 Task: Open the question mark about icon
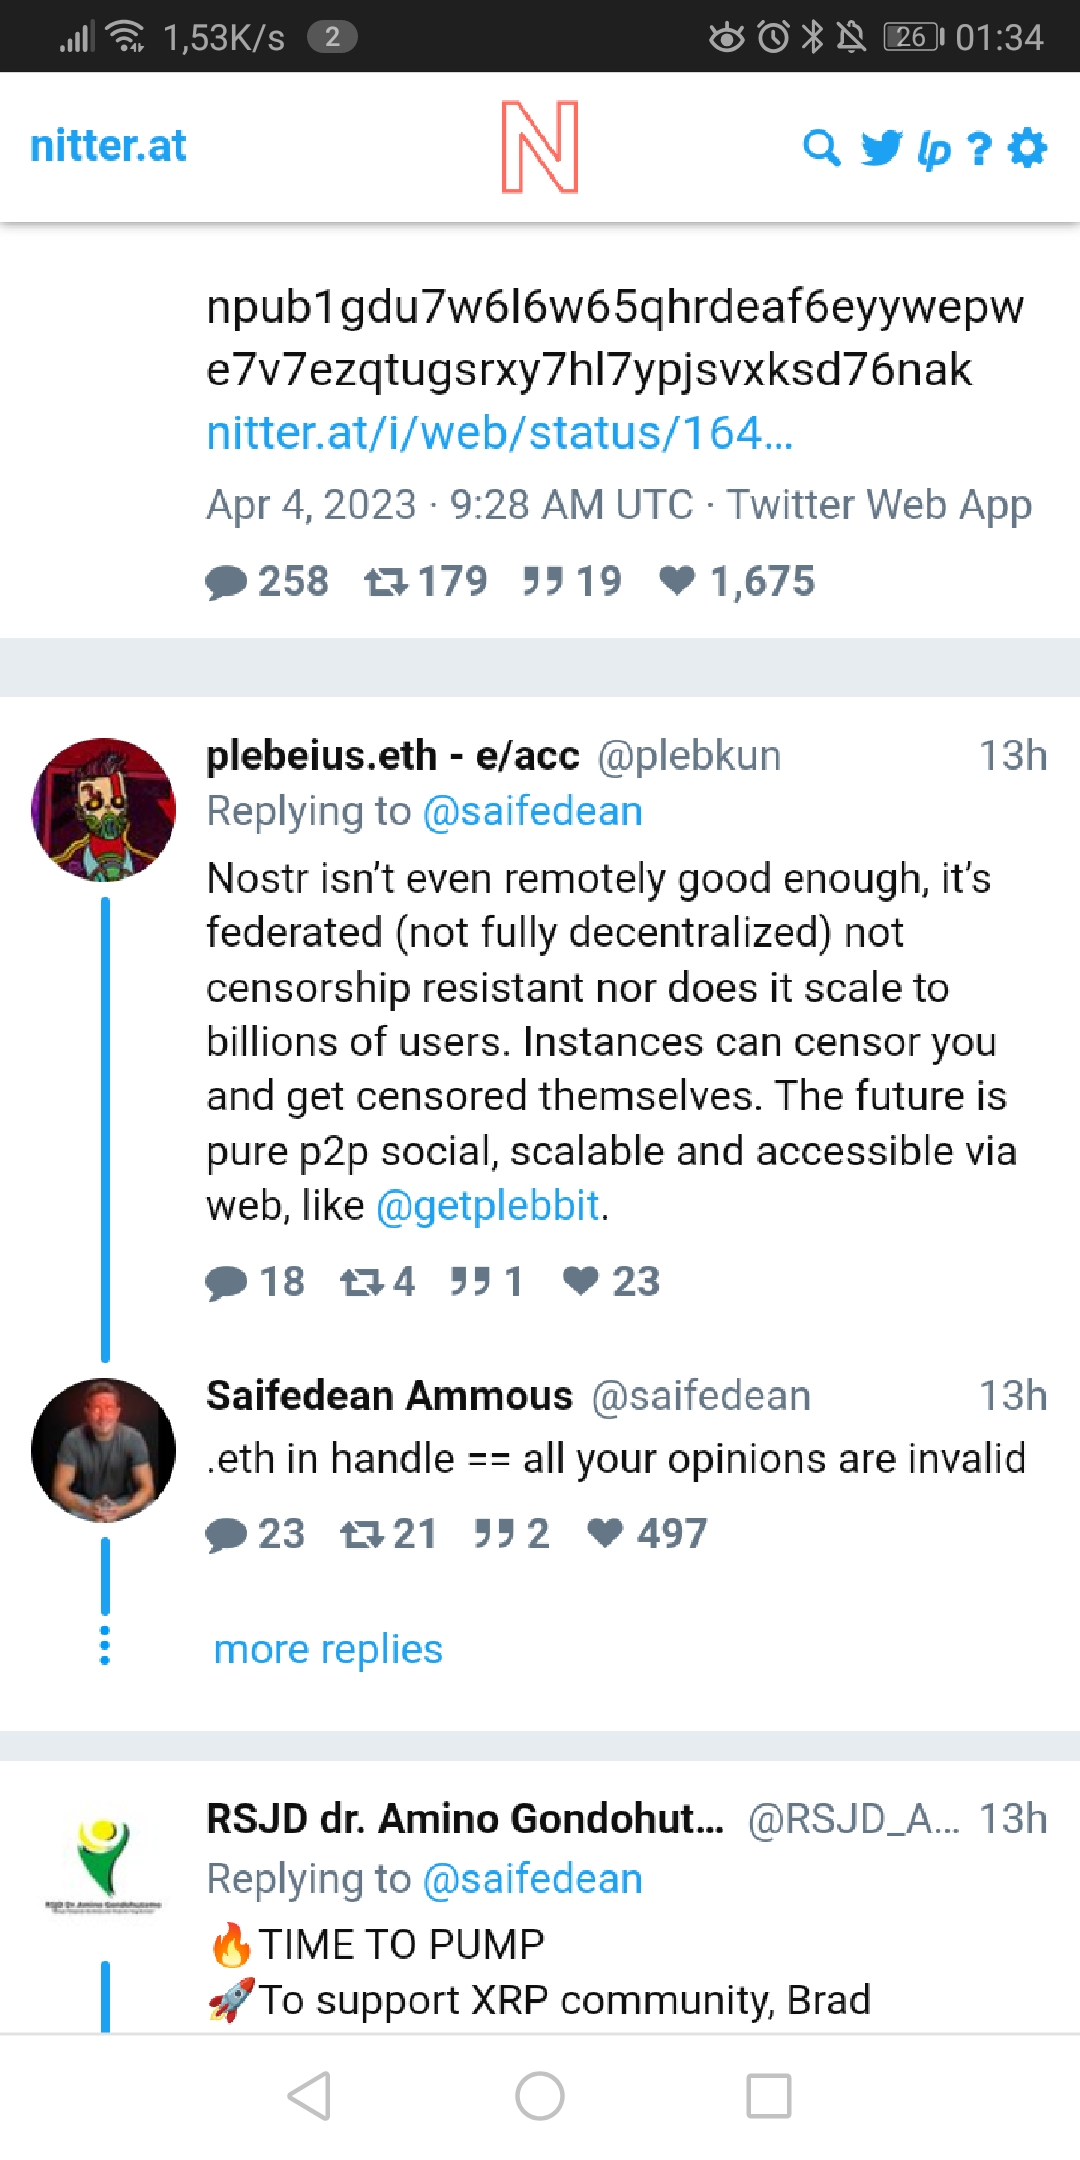980,148
